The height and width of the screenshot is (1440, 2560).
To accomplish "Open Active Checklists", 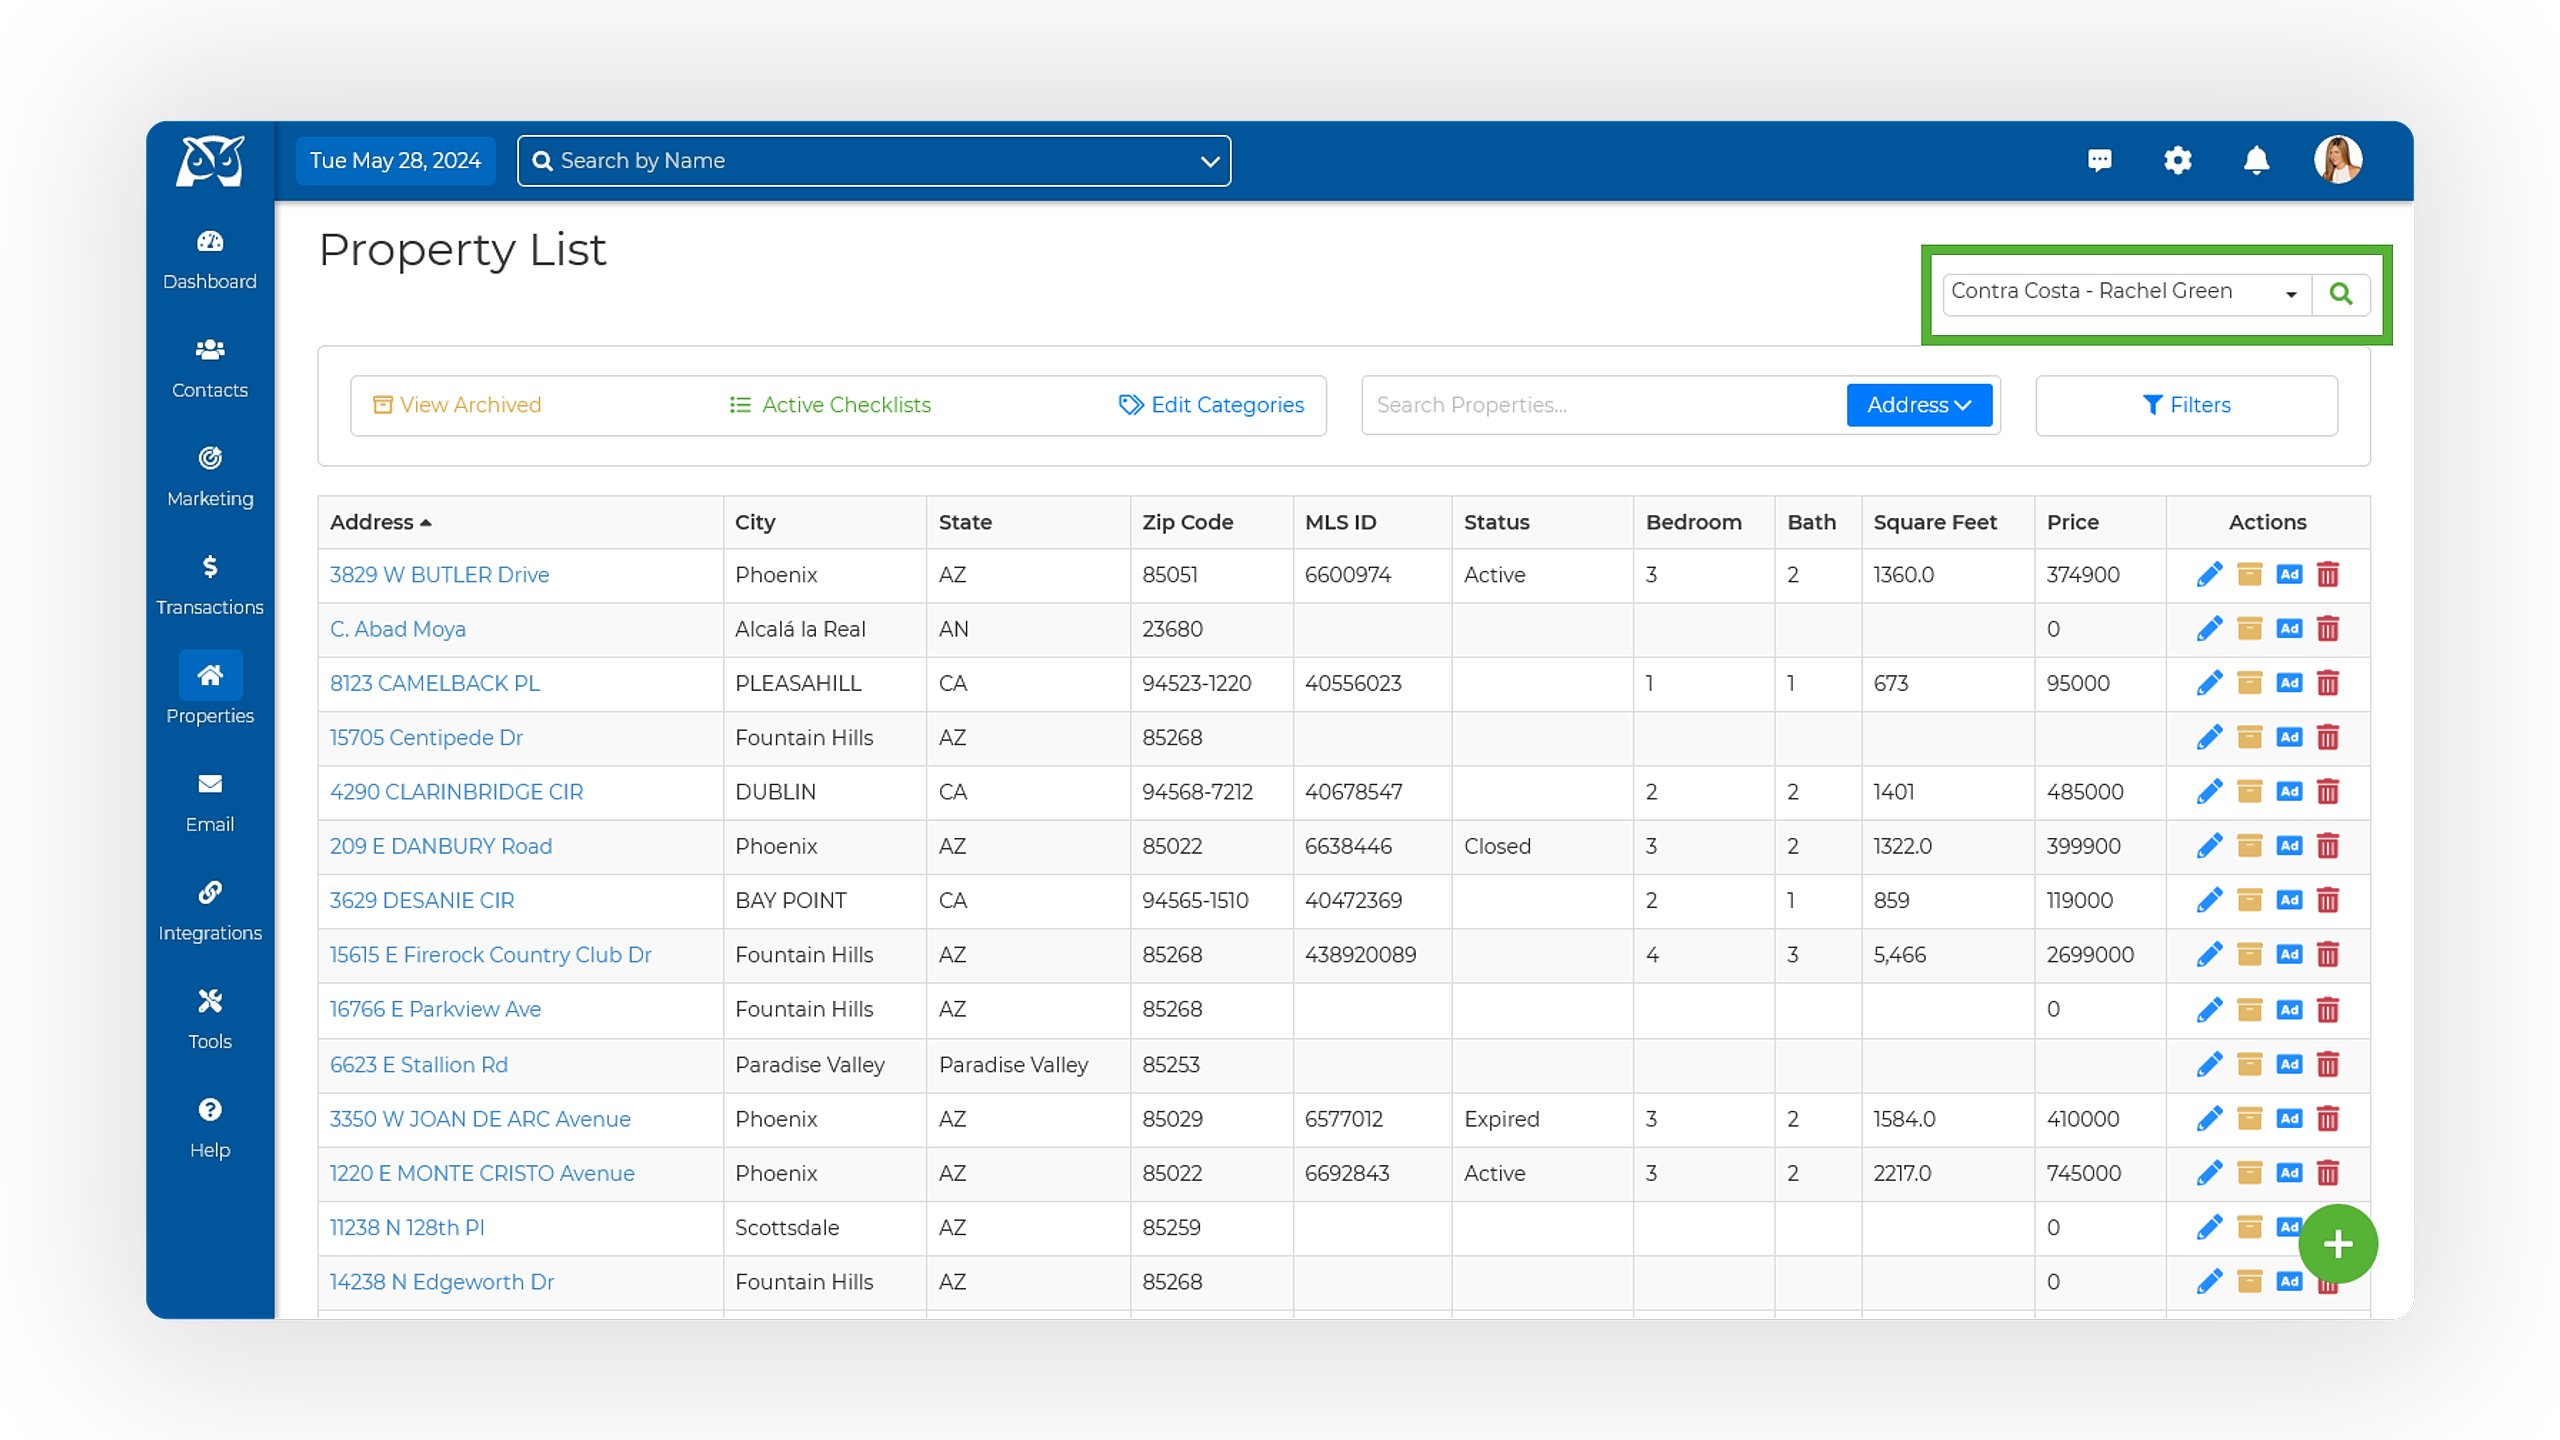I will tap(830, 405).
